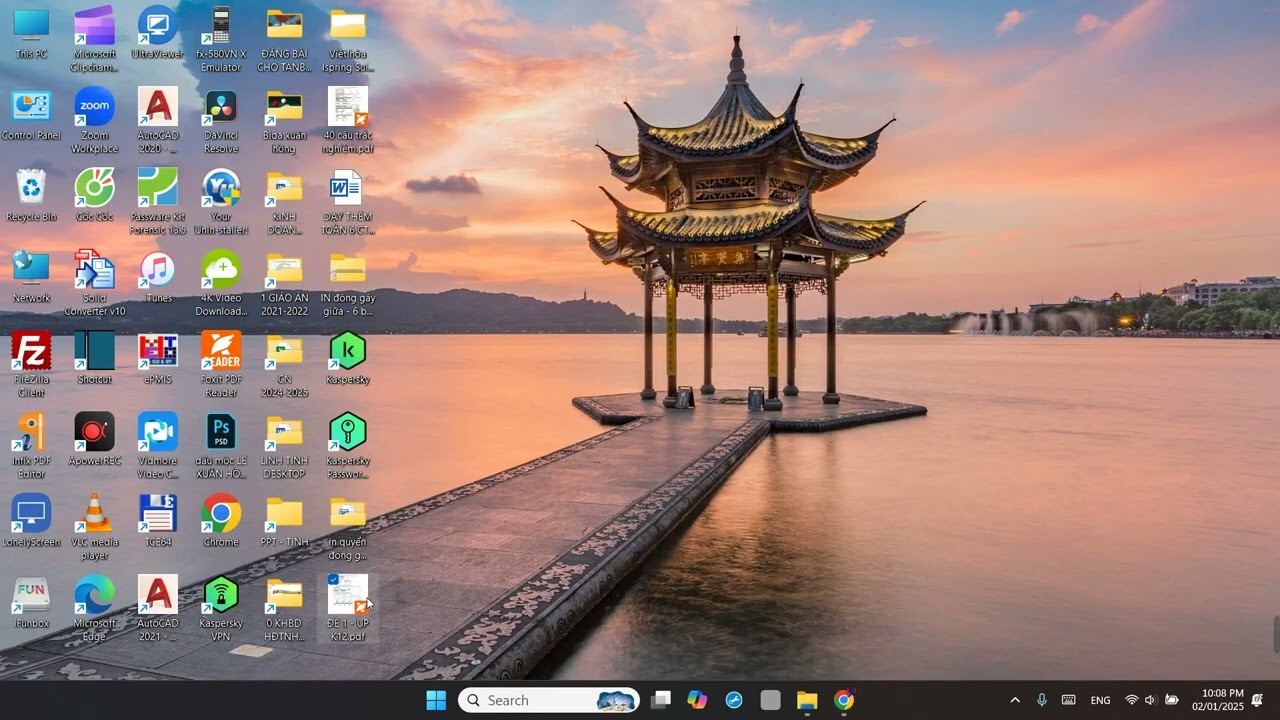Open File Explorer from the taskbar
This screenshot has width=1280, height=720.
tap(807, 700)
